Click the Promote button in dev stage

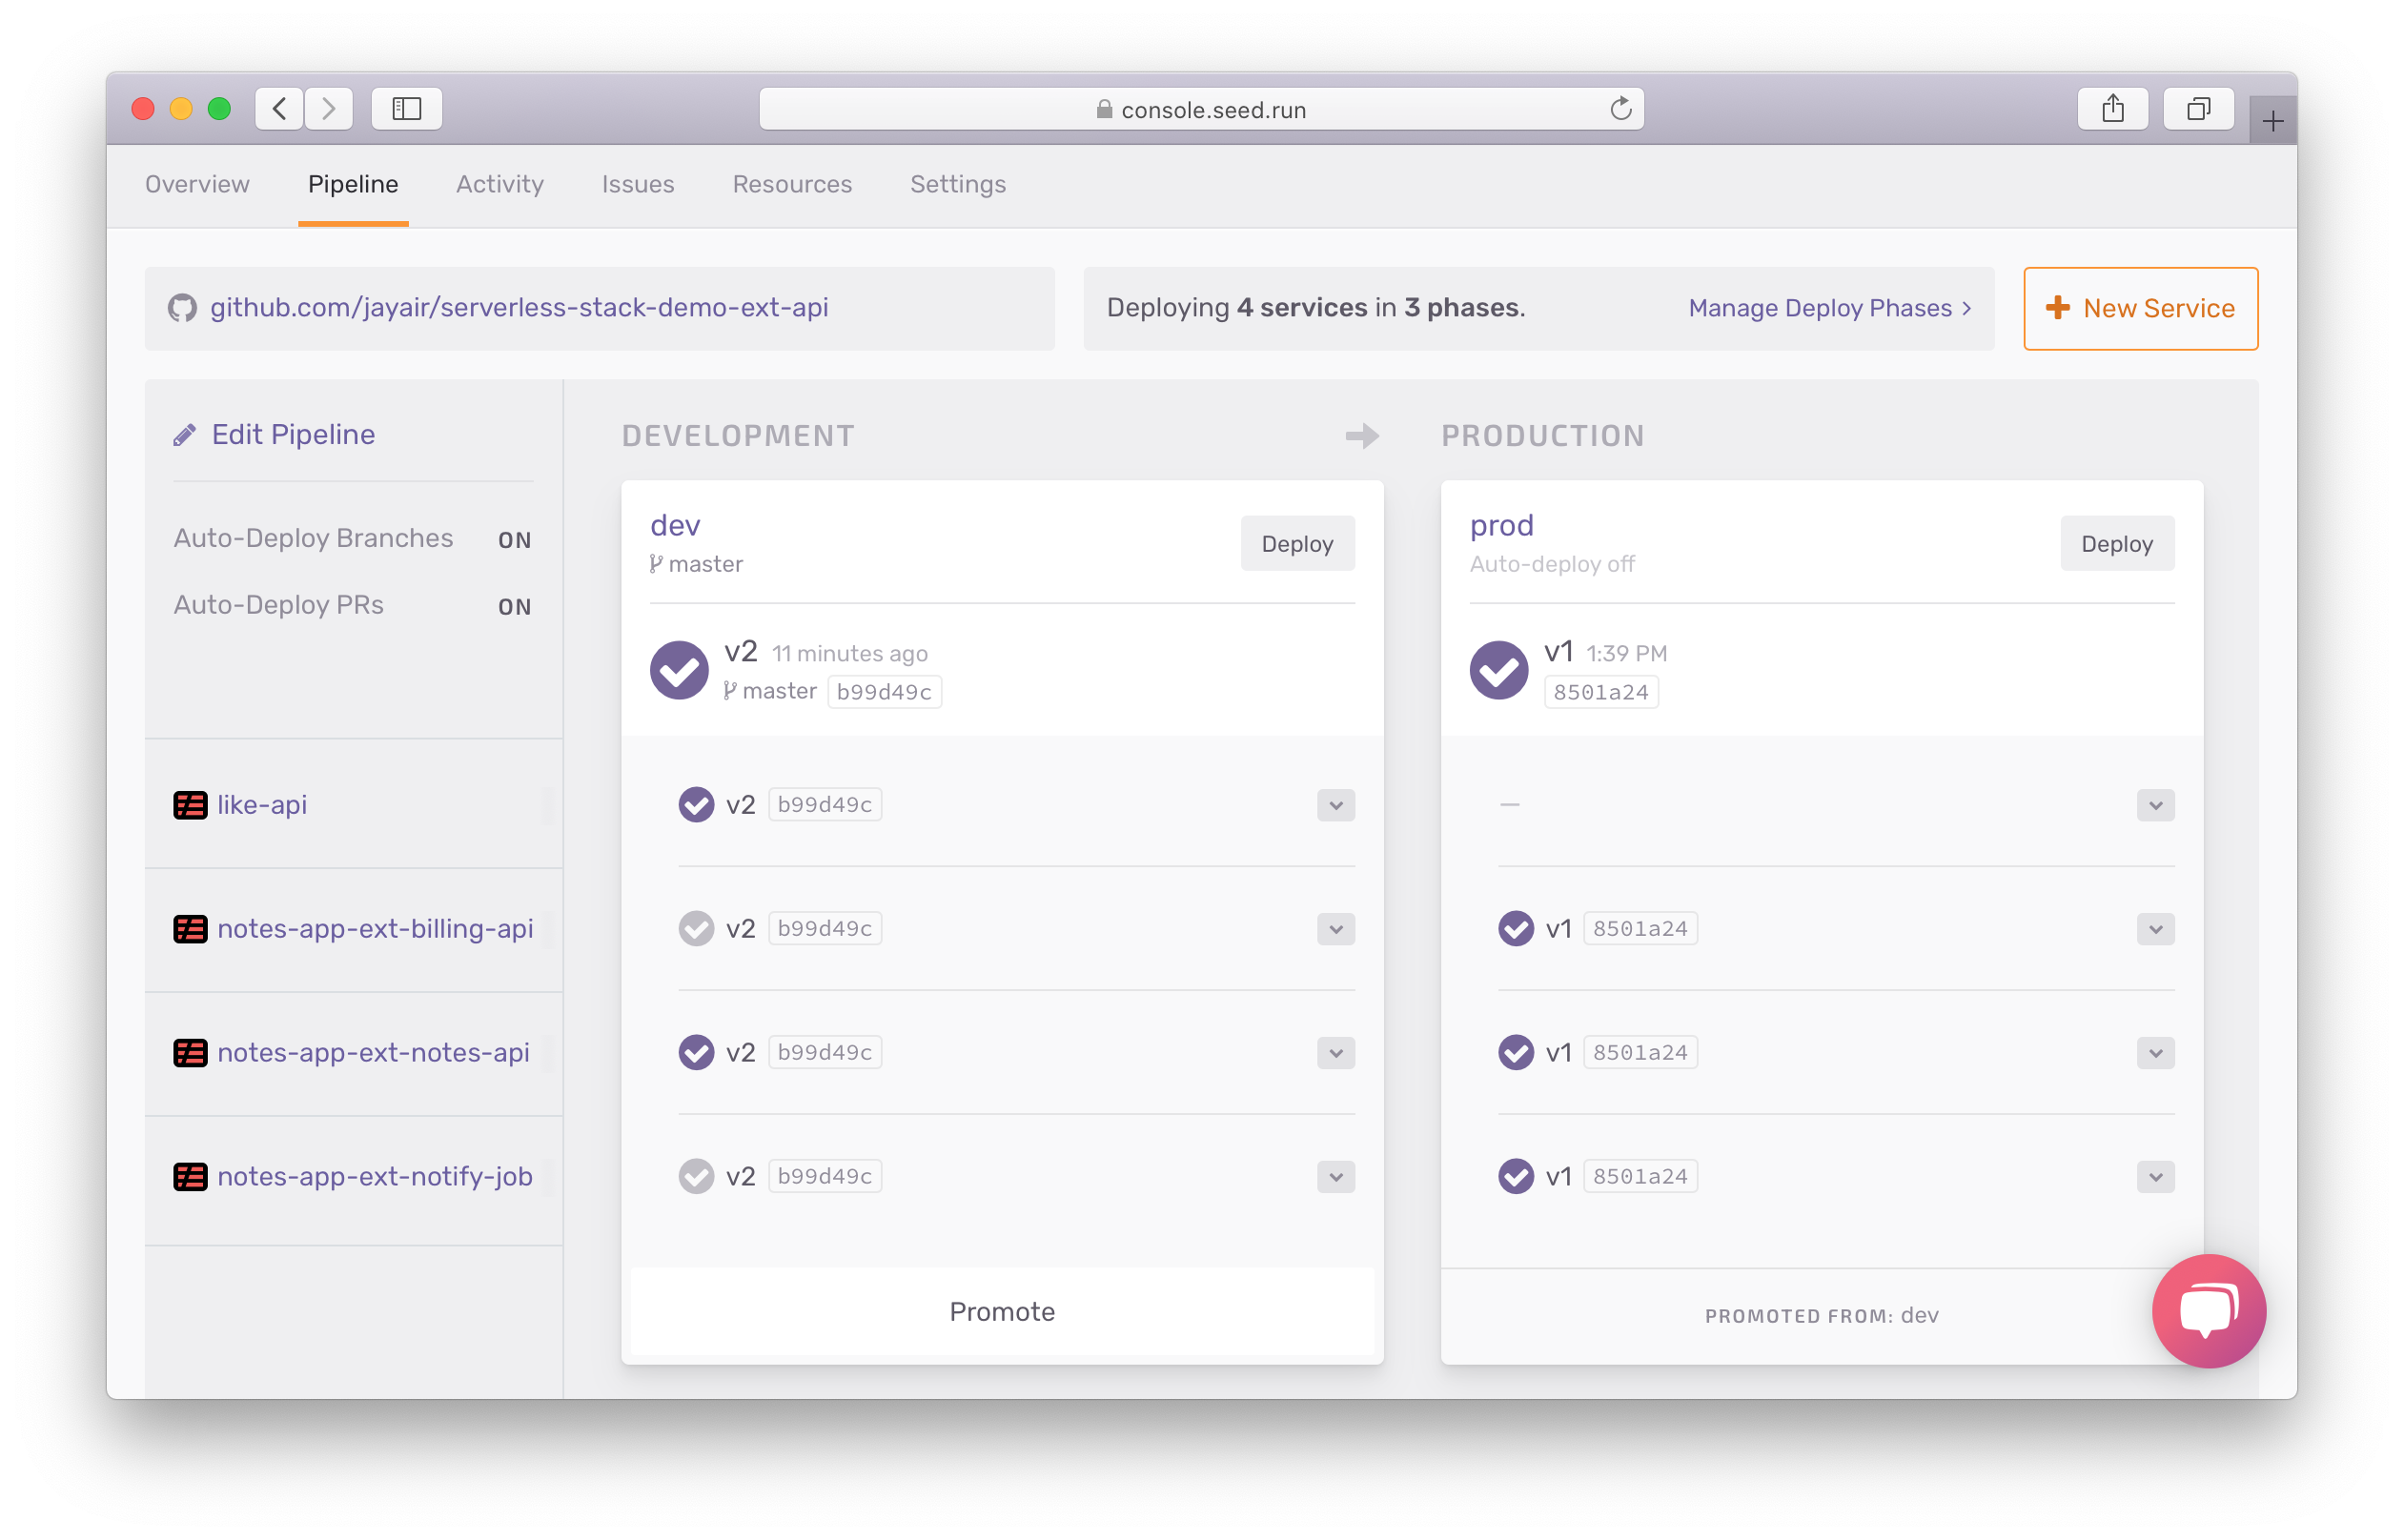(x=1001, y=1310)
